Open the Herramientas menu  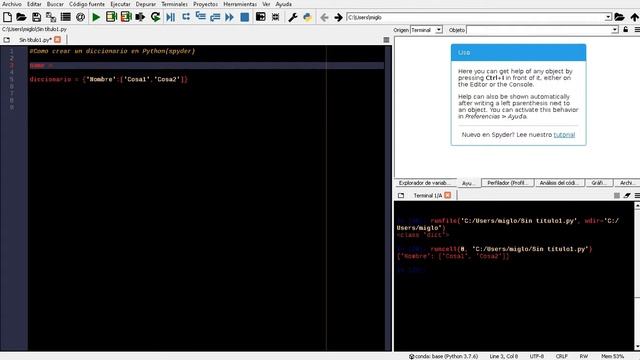pos(240,4)
